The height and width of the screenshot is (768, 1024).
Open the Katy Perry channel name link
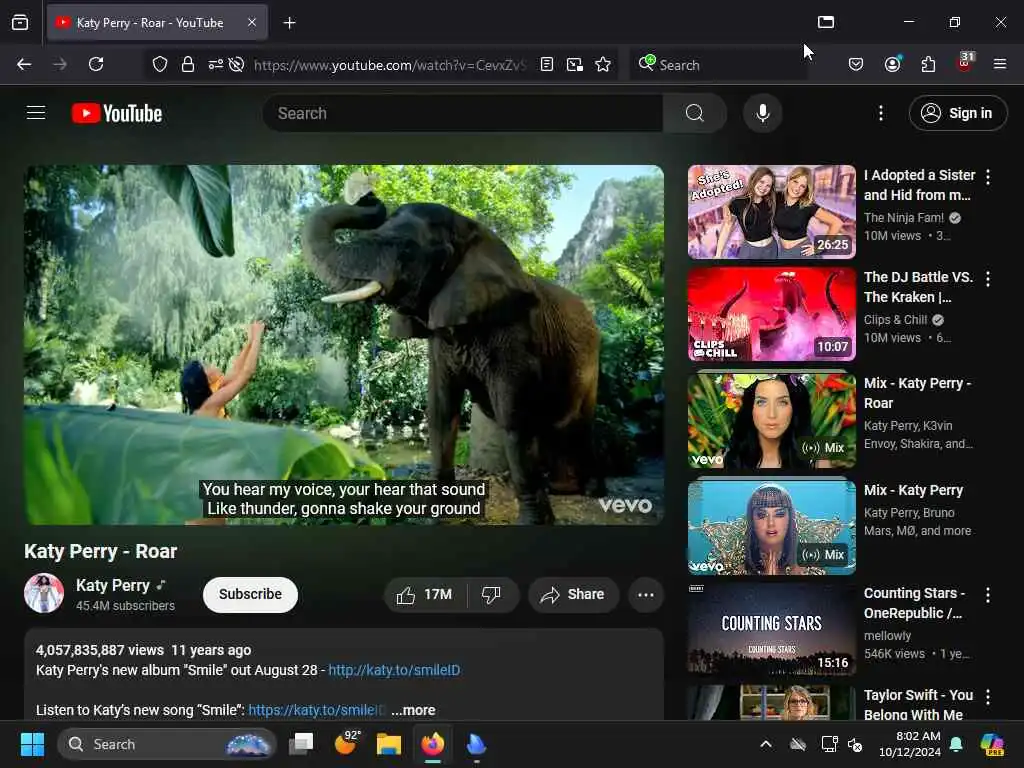tap(113, 585)
